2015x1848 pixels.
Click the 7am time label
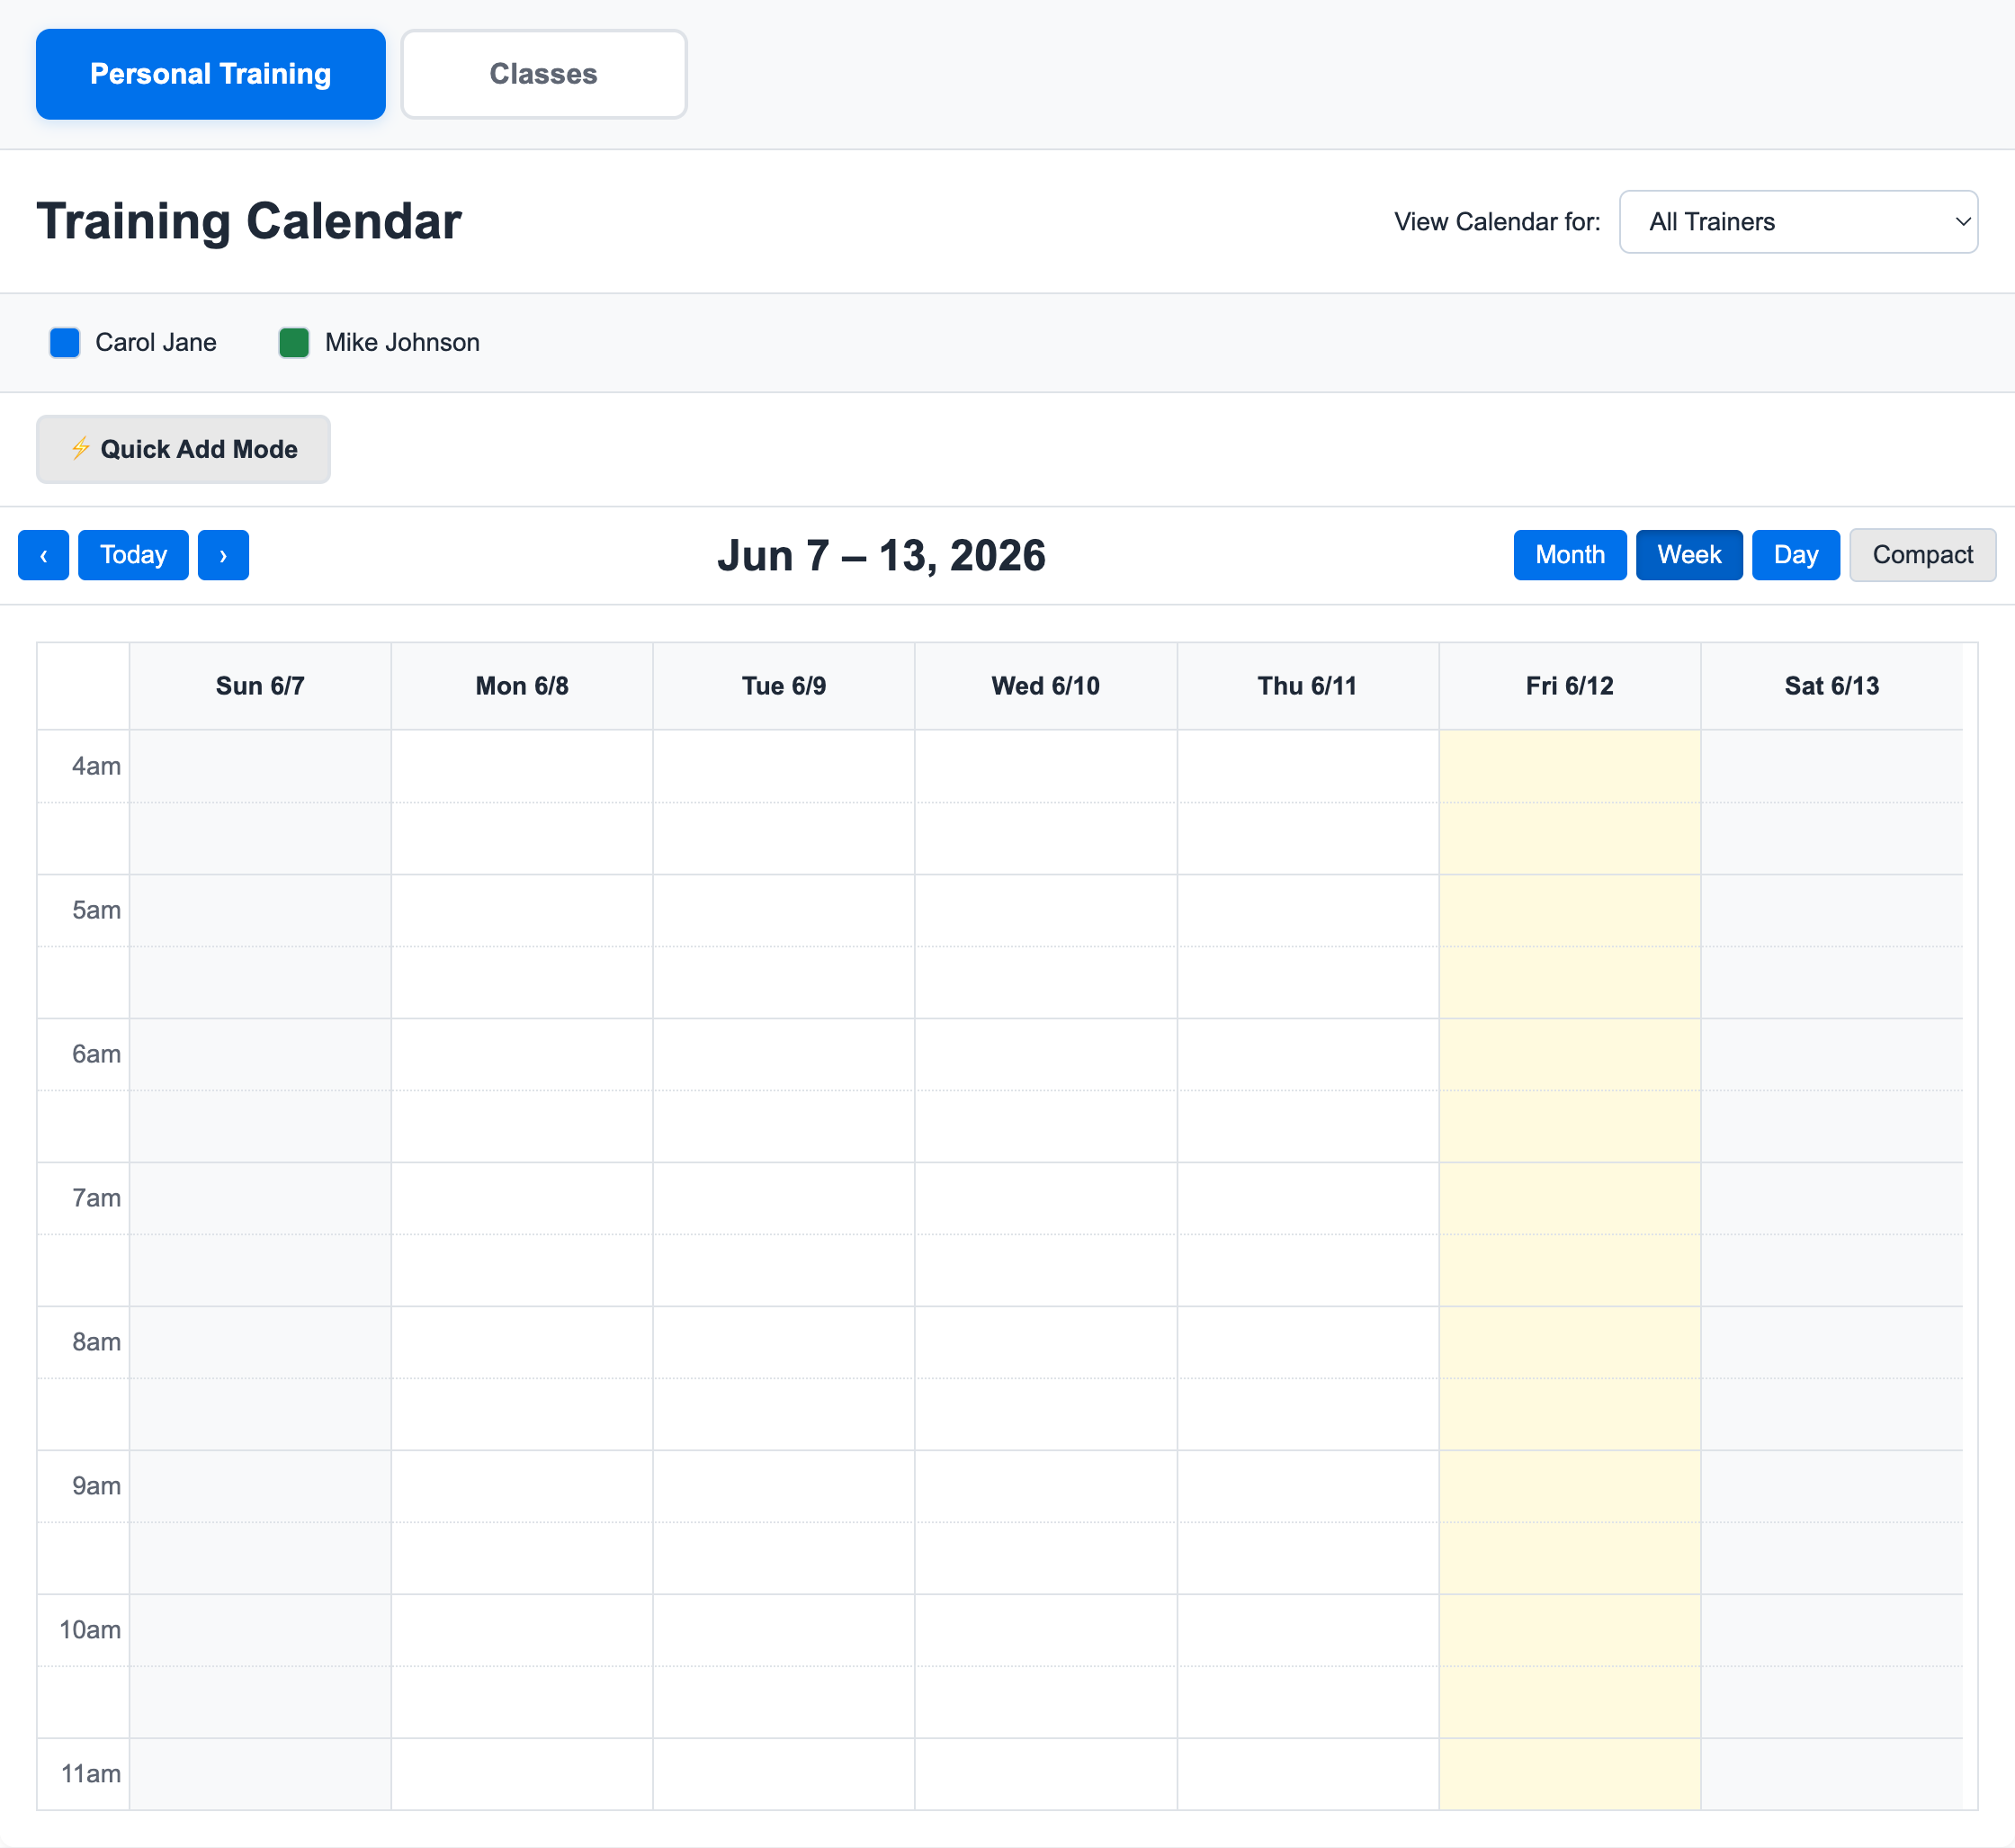point(96,1198)
